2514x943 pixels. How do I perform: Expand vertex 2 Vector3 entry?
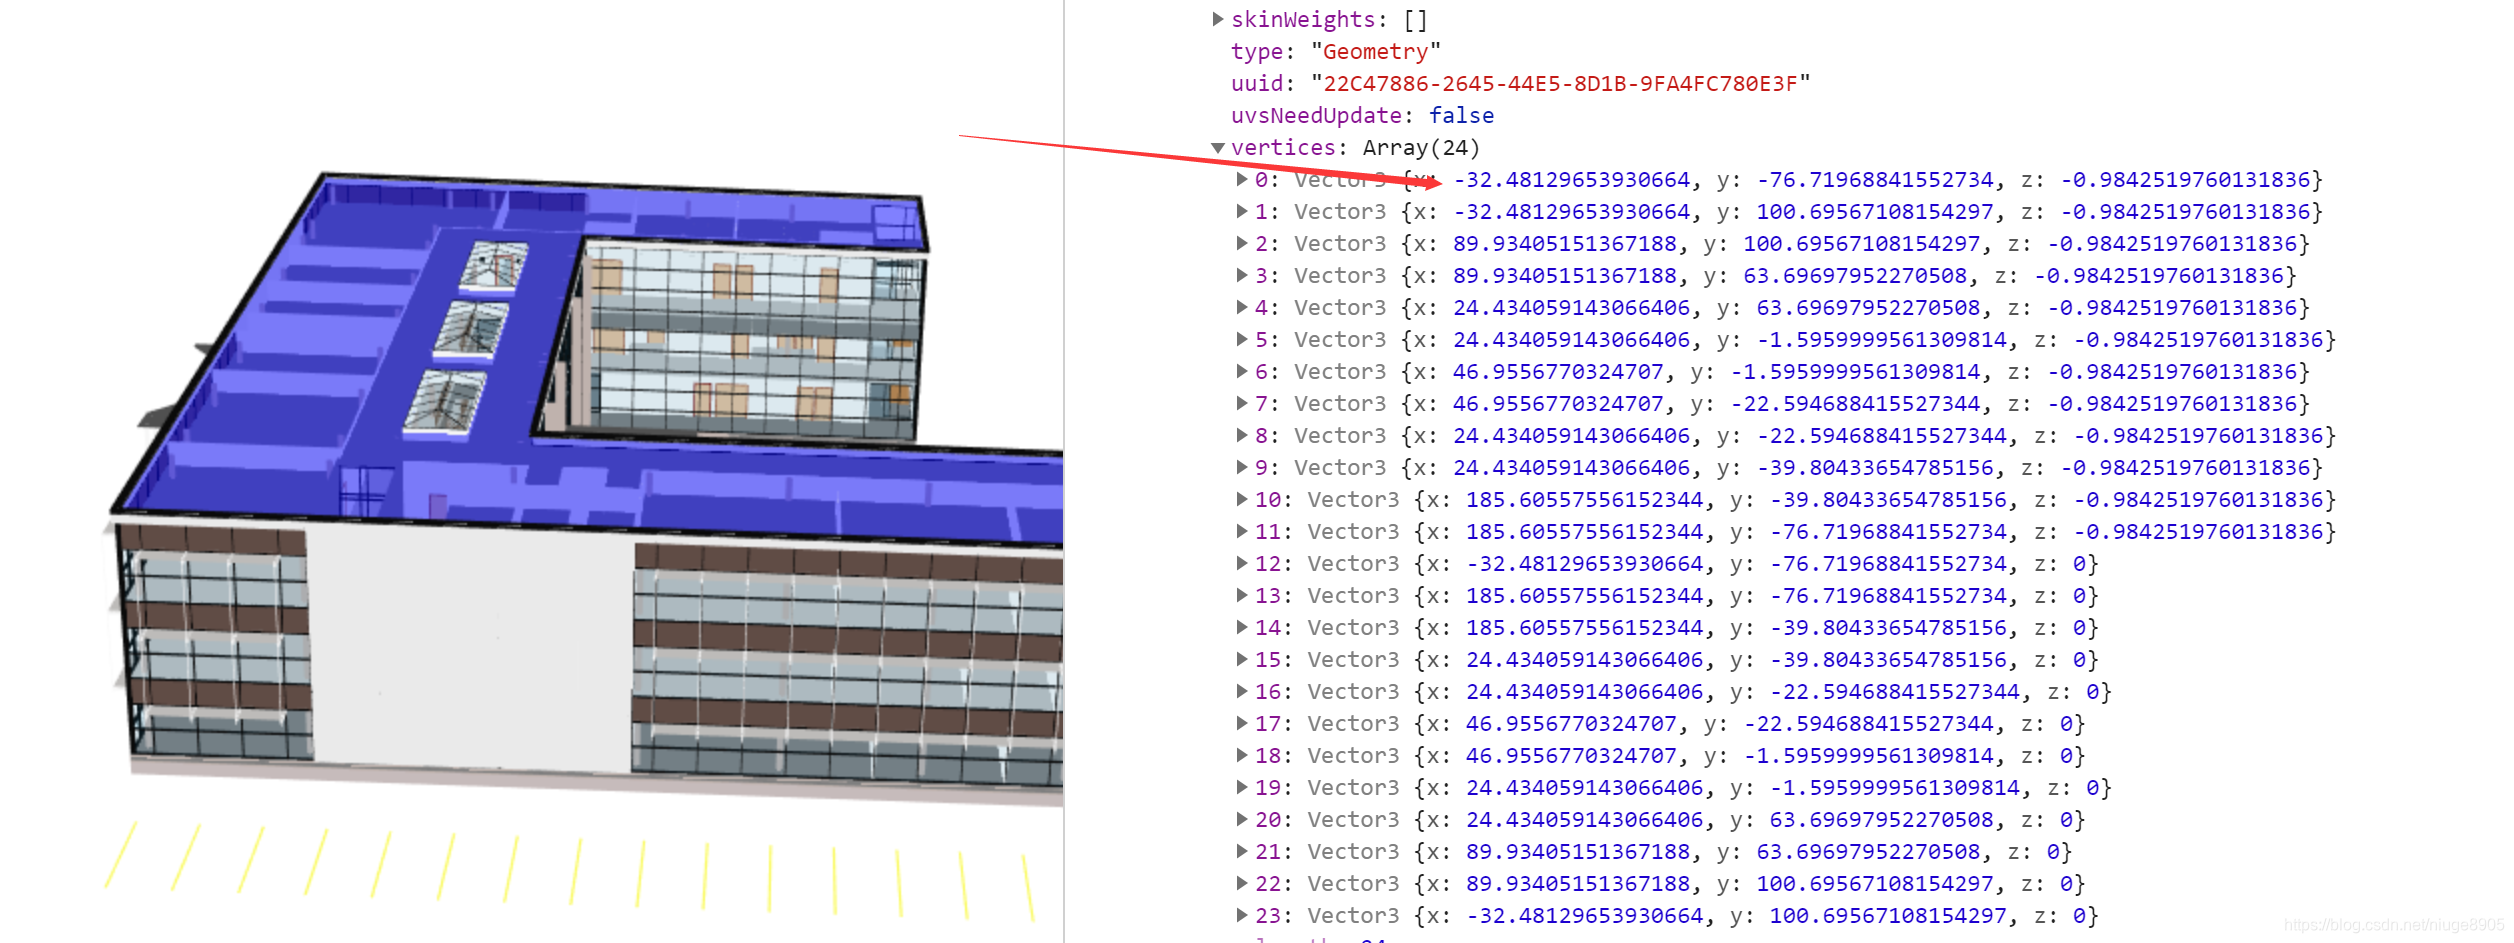click(x=1242, y=244)
